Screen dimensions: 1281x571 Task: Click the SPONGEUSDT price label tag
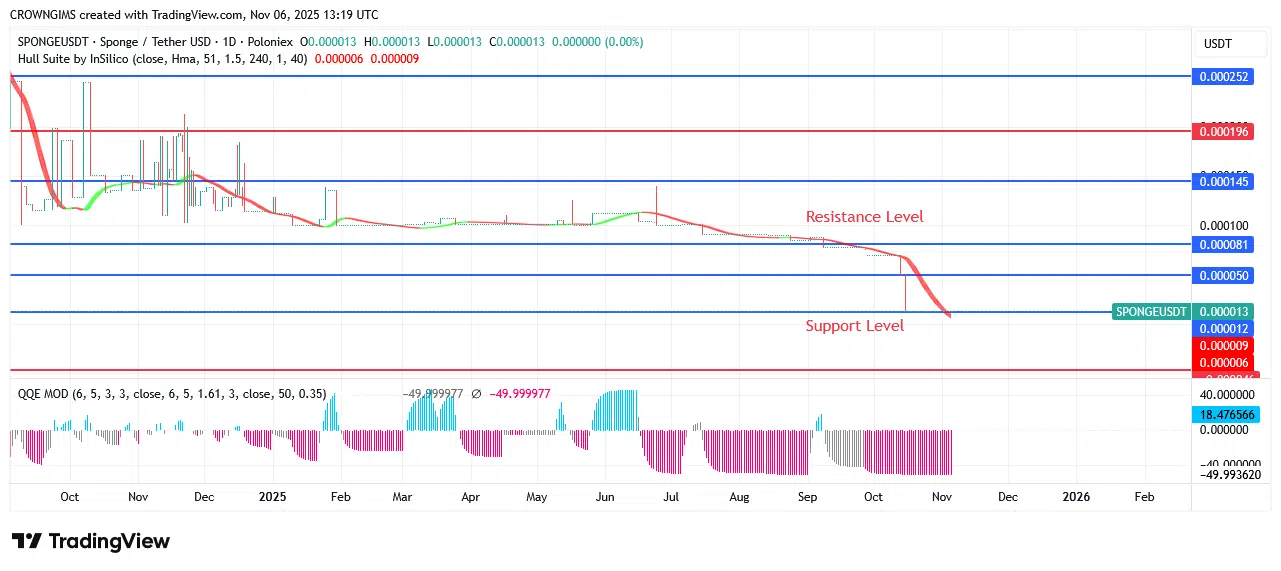coord(1152,312)
